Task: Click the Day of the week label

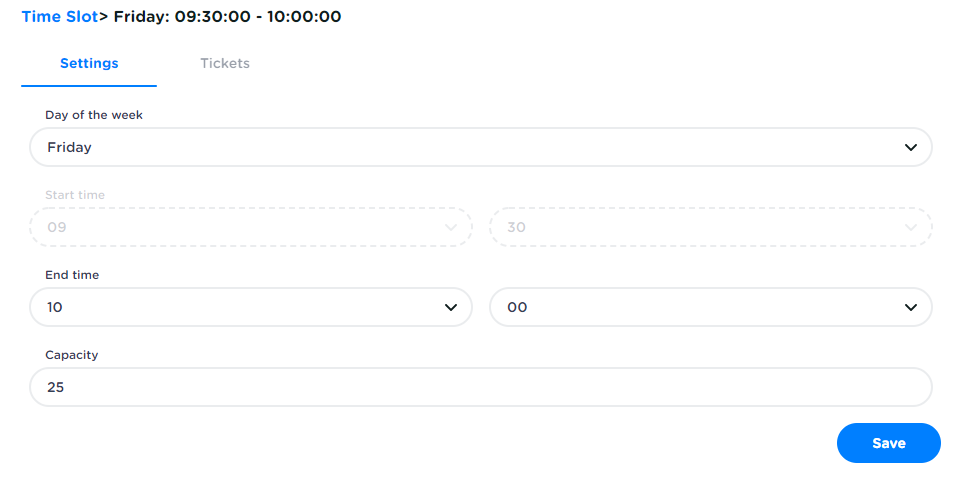Action: 94,115
